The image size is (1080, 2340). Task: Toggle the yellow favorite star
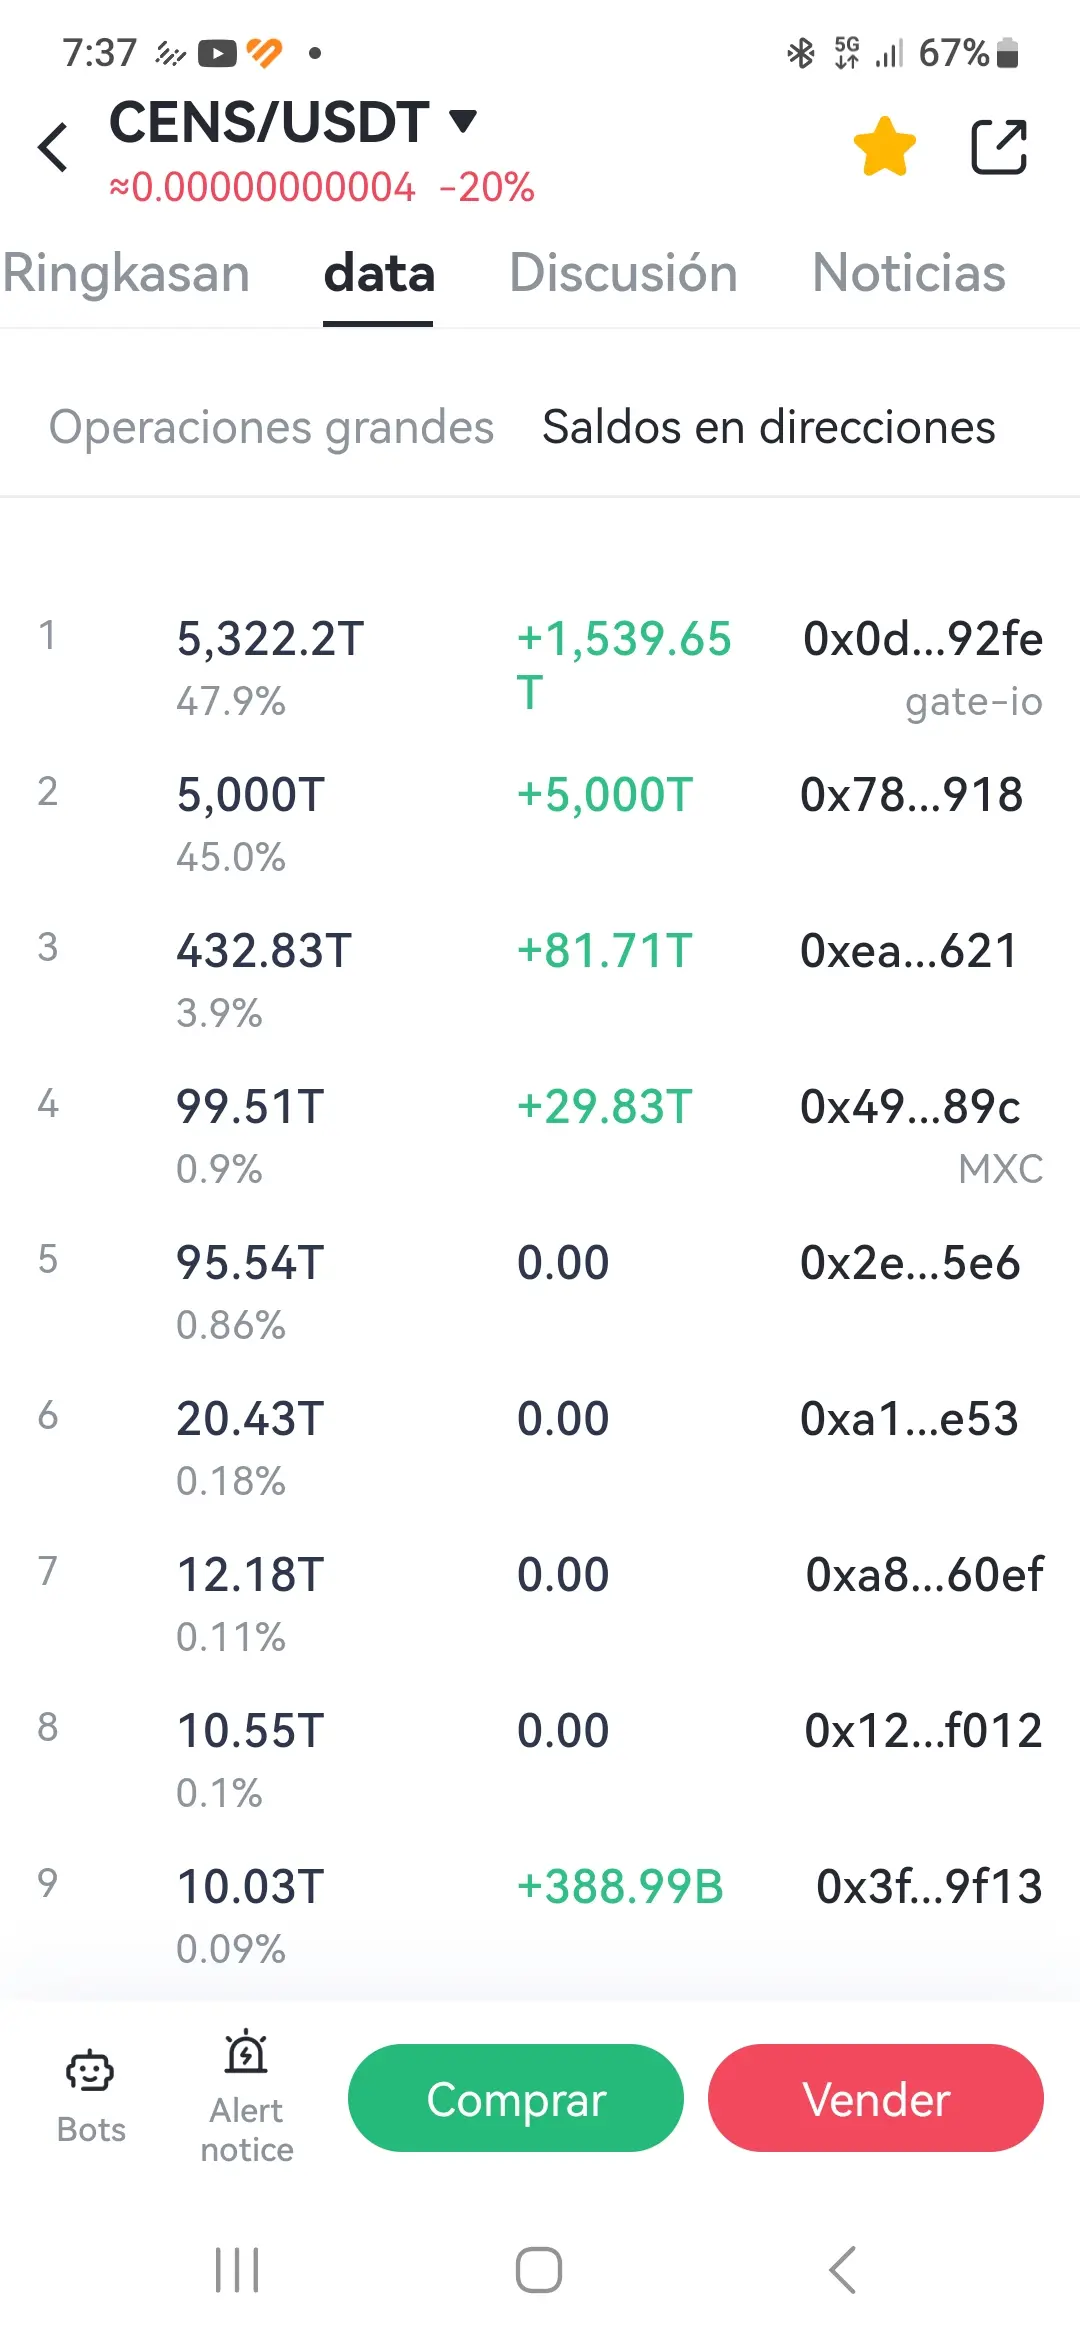(884, 147)
